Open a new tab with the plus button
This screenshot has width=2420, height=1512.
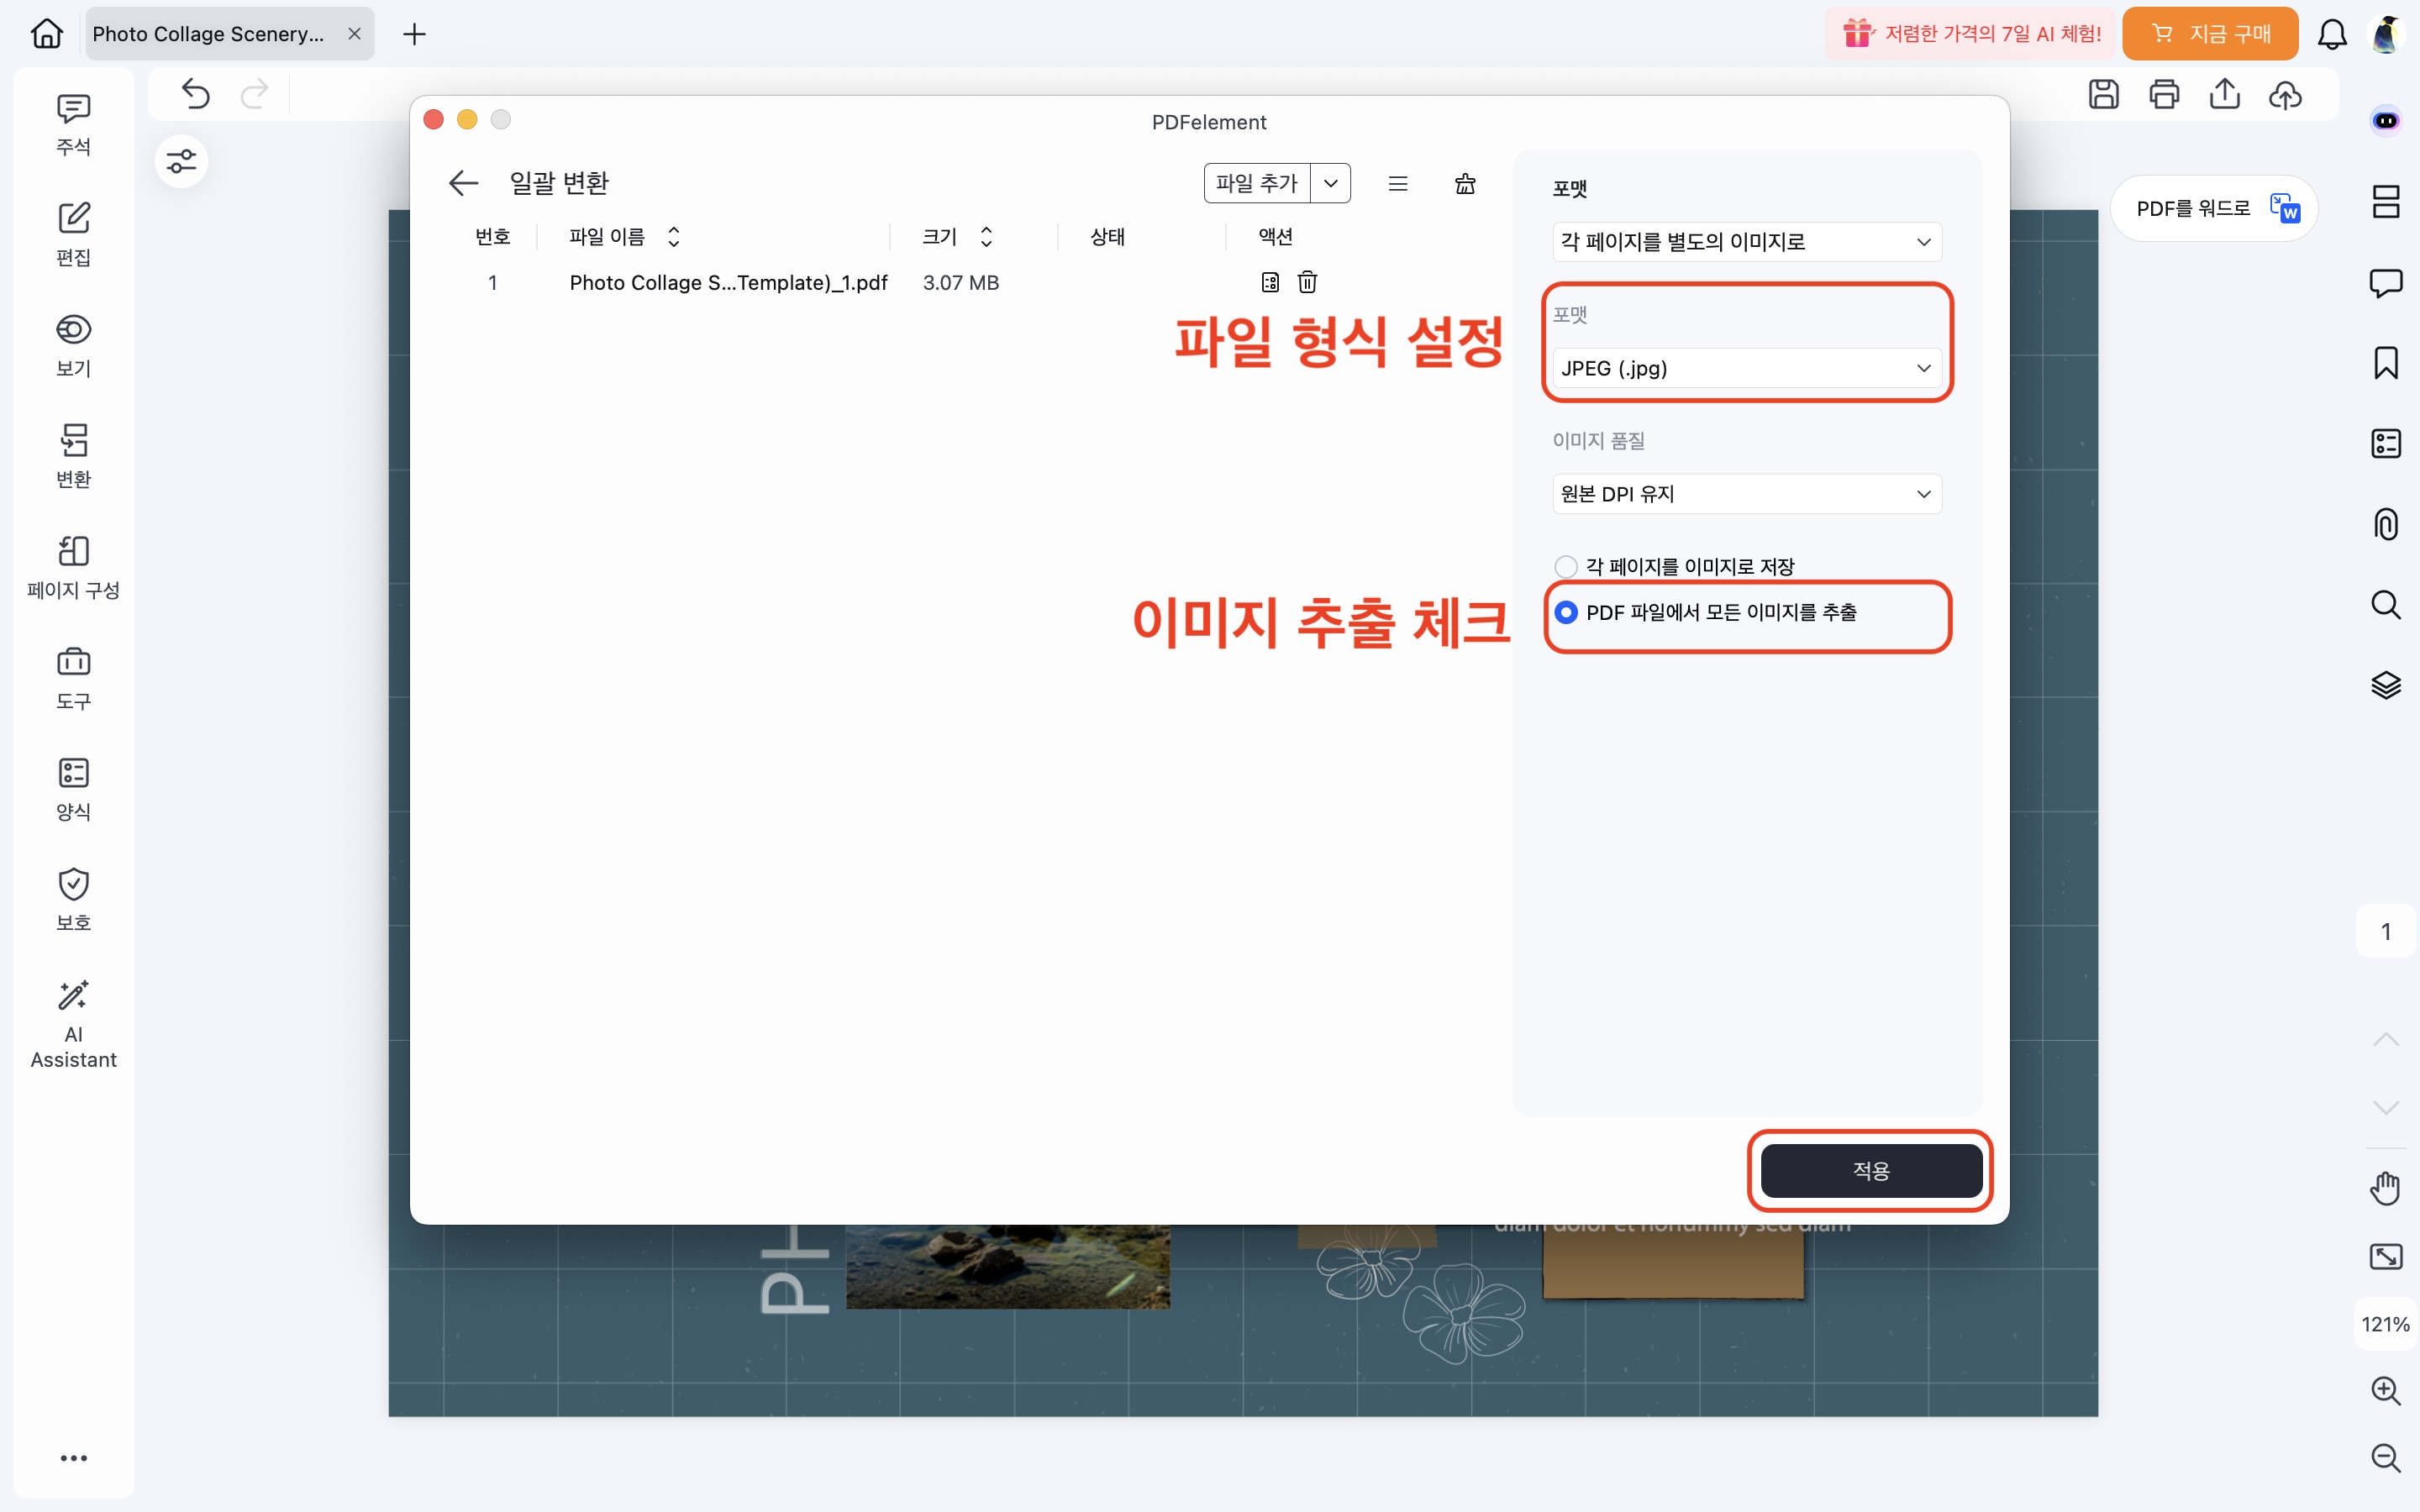pyautogui.click(x=414, y=34)
